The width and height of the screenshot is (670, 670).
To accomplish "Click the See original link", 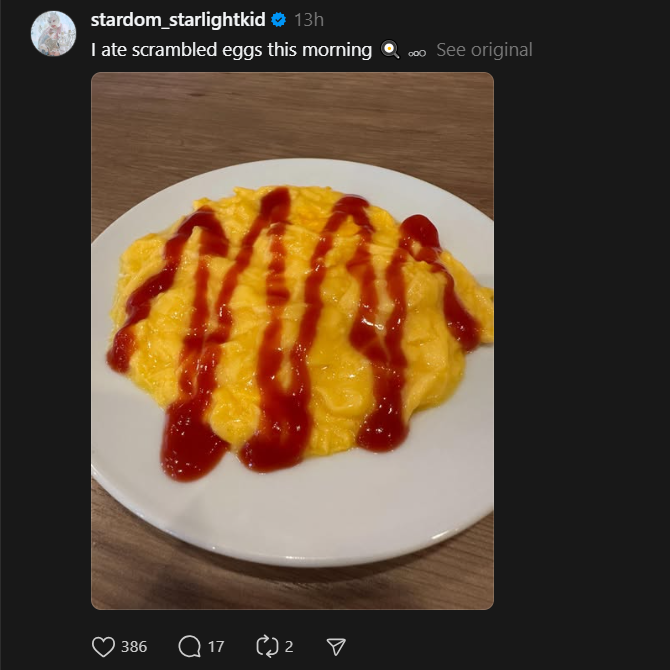I will (484, 50).
